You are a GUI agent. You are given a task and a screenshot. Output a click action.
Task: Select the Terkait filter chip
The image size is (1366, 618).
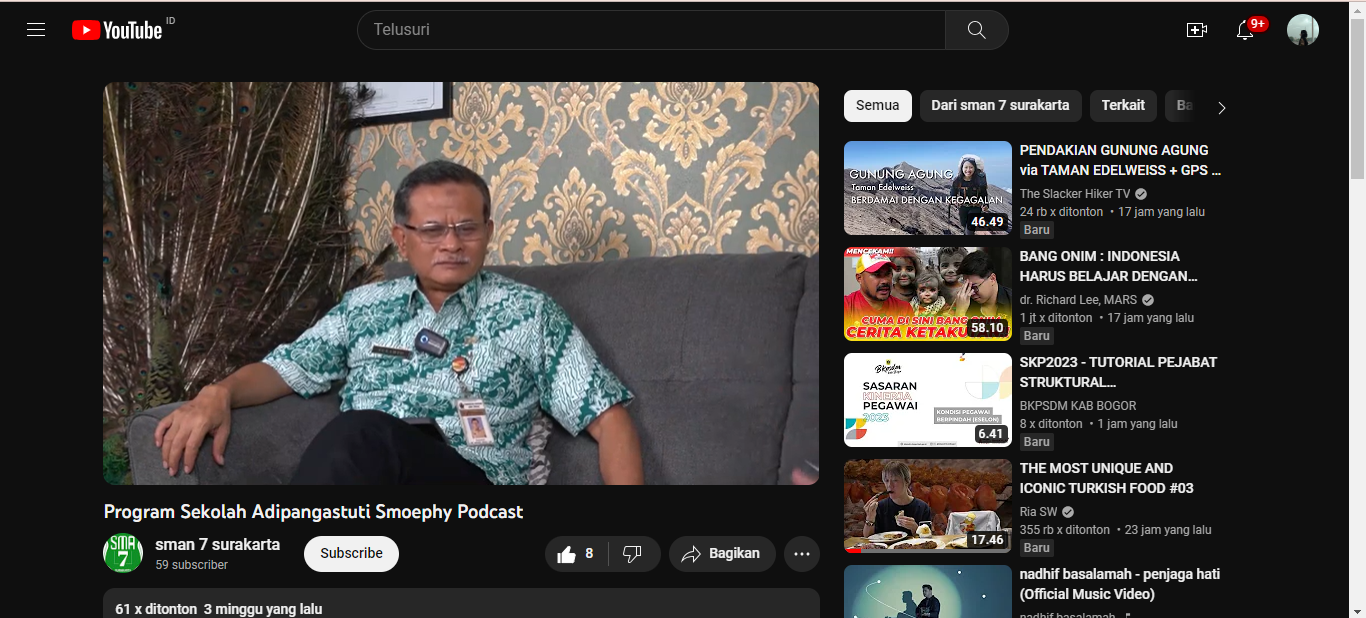(x=1124, y=105)
